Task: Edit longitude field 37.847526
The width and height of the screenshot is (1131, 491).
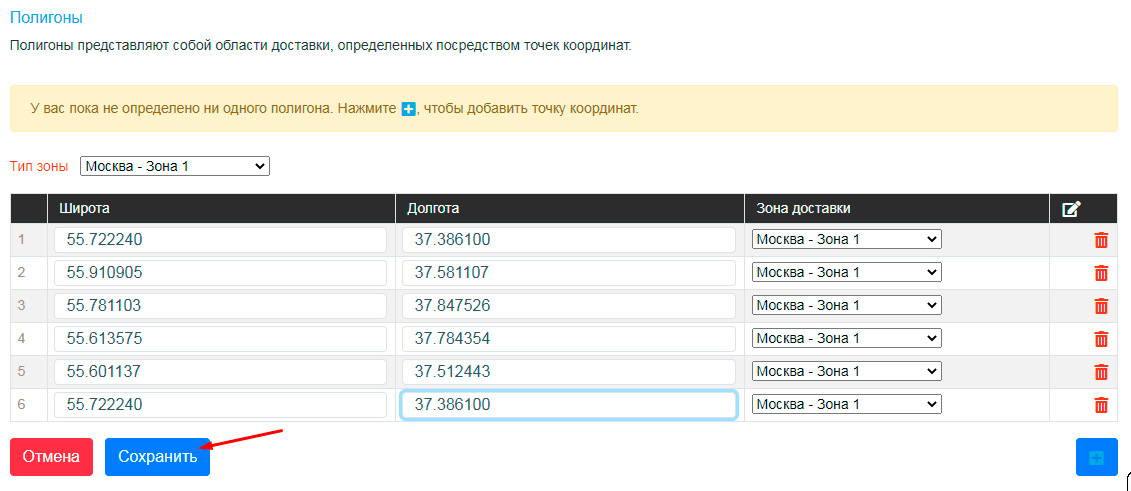Action: pos(568,306)
